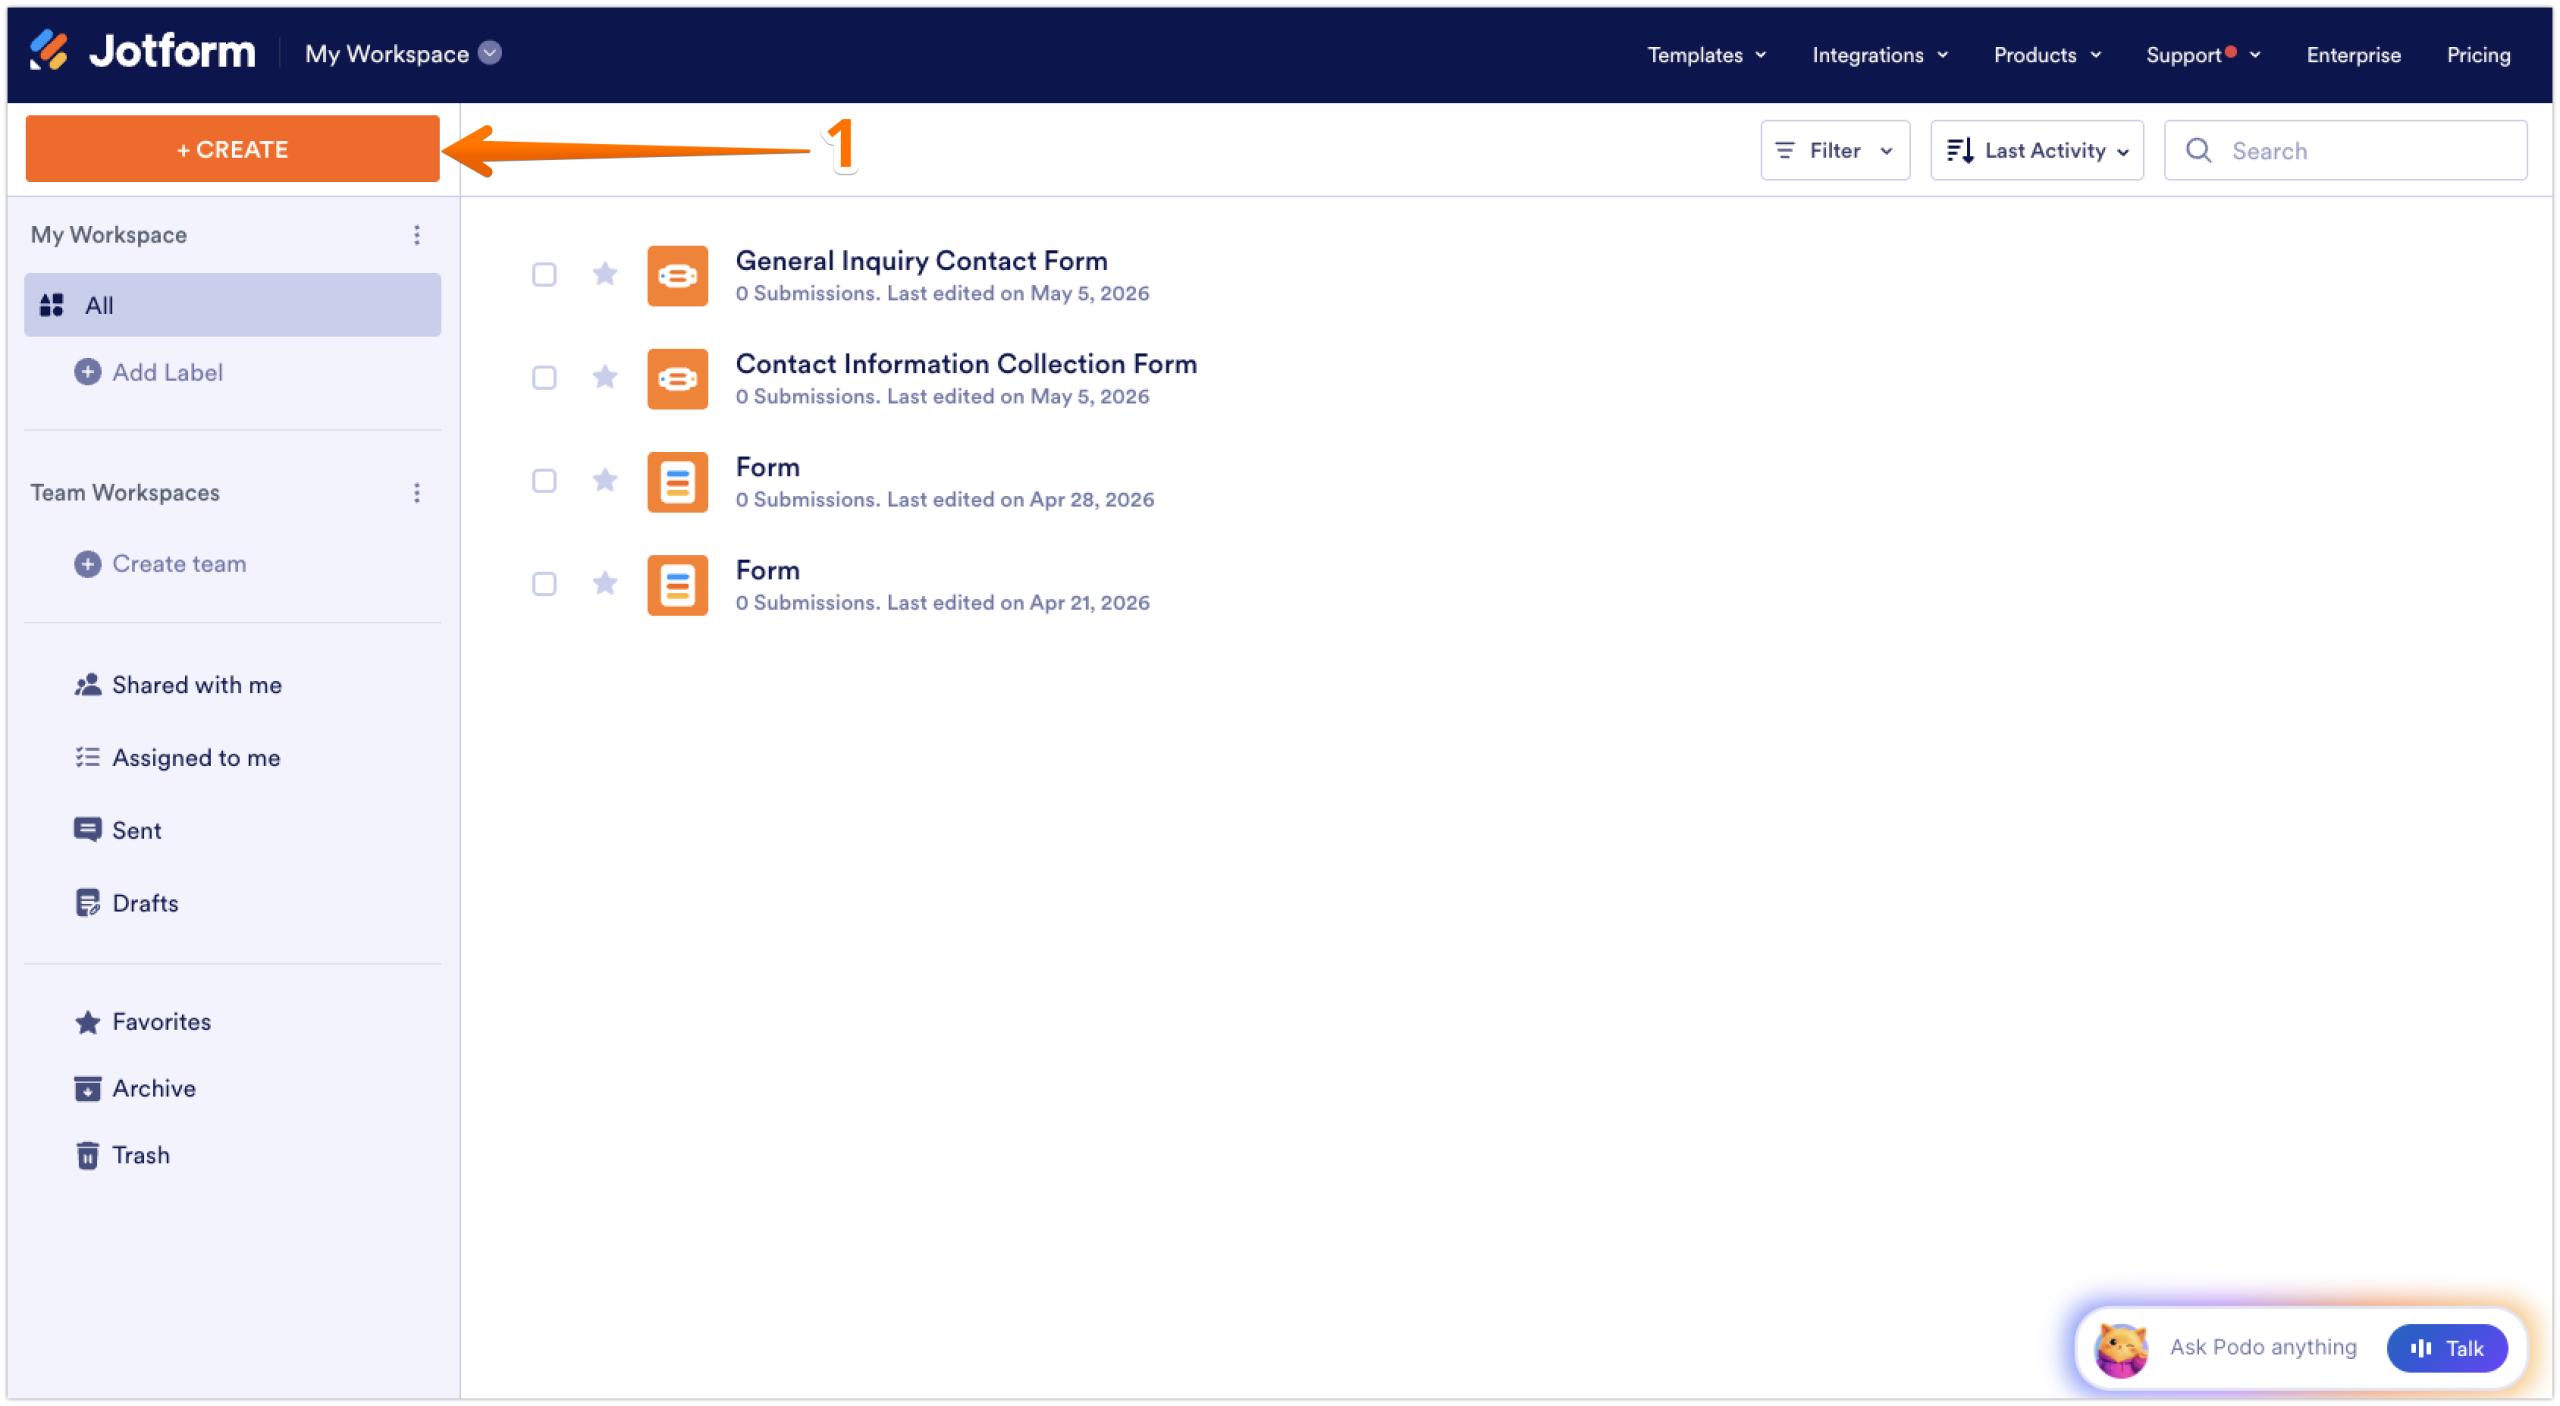
Task: Open the Integrations menu
Action: click(x=1880, y=55)
